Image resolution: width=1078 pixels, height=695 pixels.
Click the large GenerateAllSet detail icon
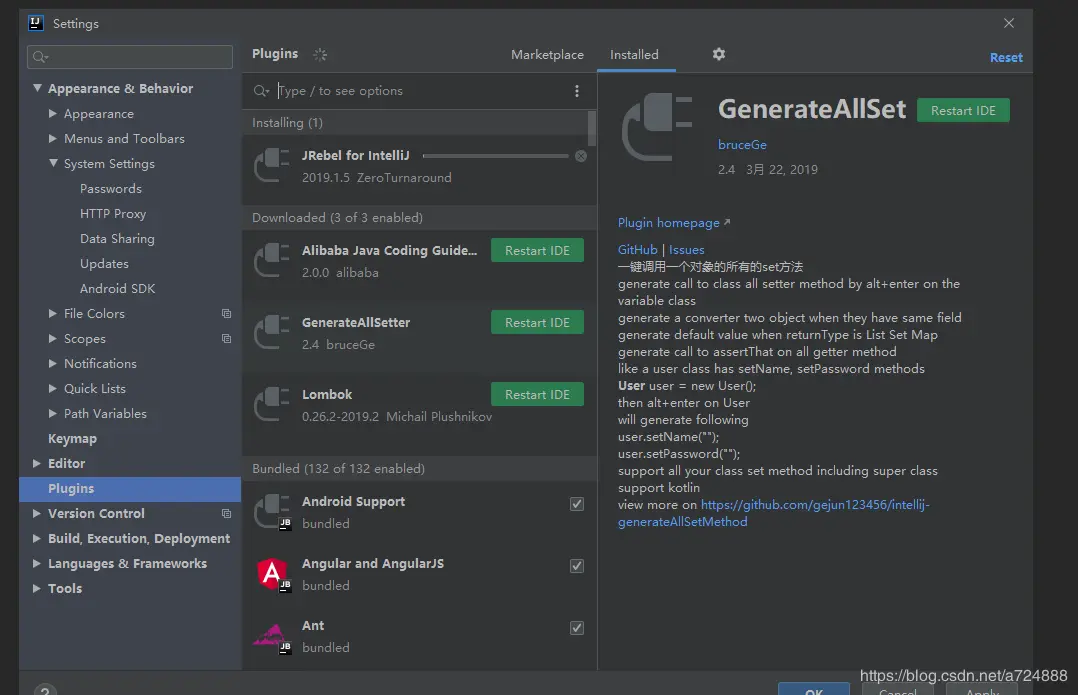tap(657, 128)
